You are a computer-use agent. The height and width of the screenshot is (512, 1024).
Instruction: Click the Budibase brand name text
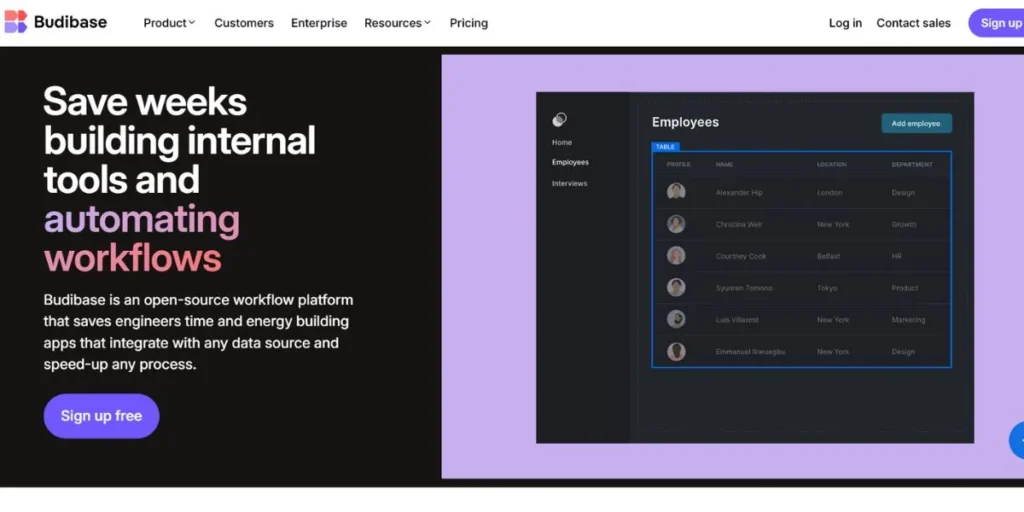[x=71, y=22]
